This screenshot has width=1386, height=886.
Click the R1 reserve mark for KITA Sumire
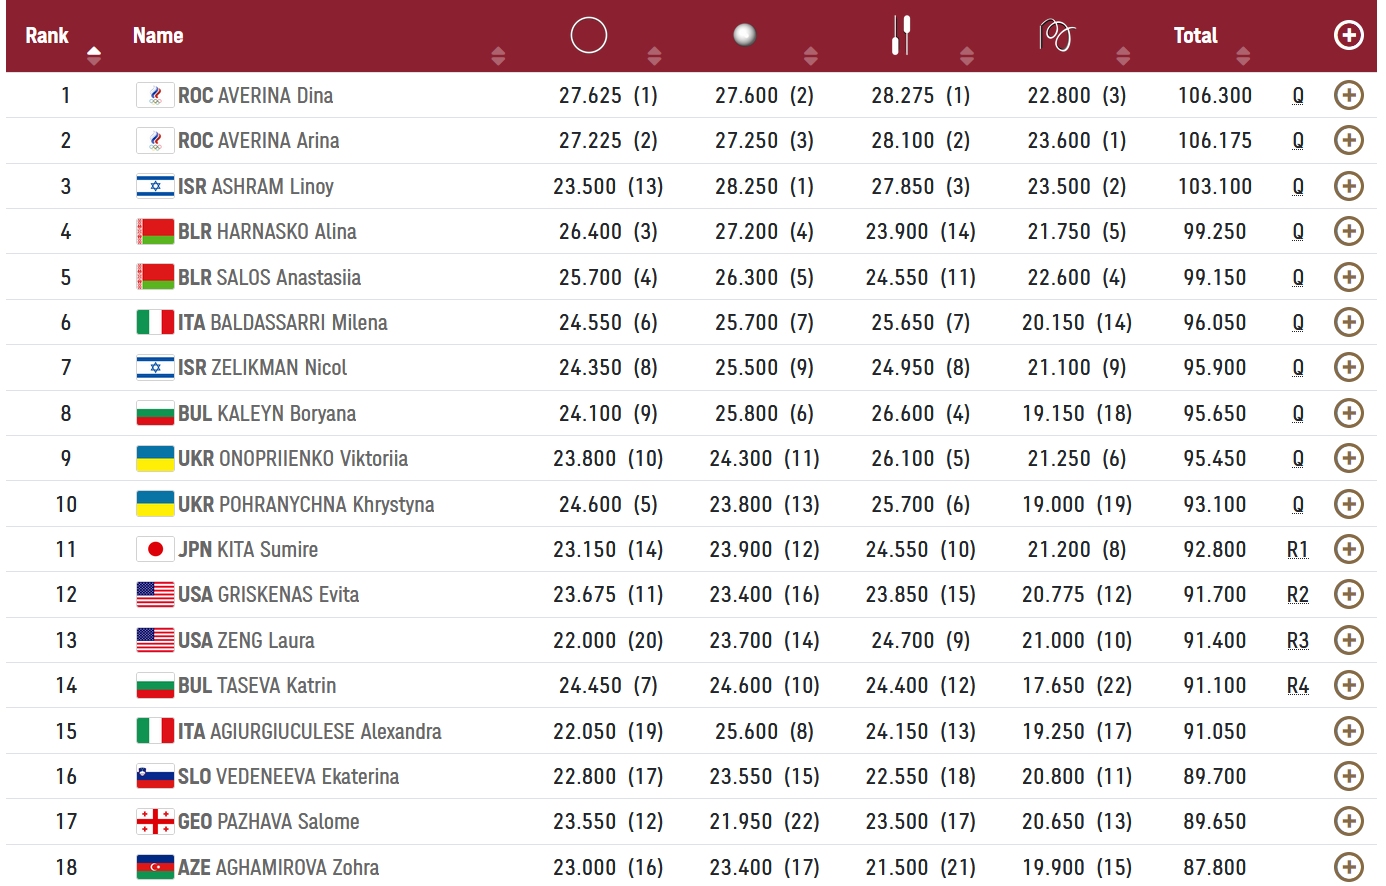click(1297, 549)
